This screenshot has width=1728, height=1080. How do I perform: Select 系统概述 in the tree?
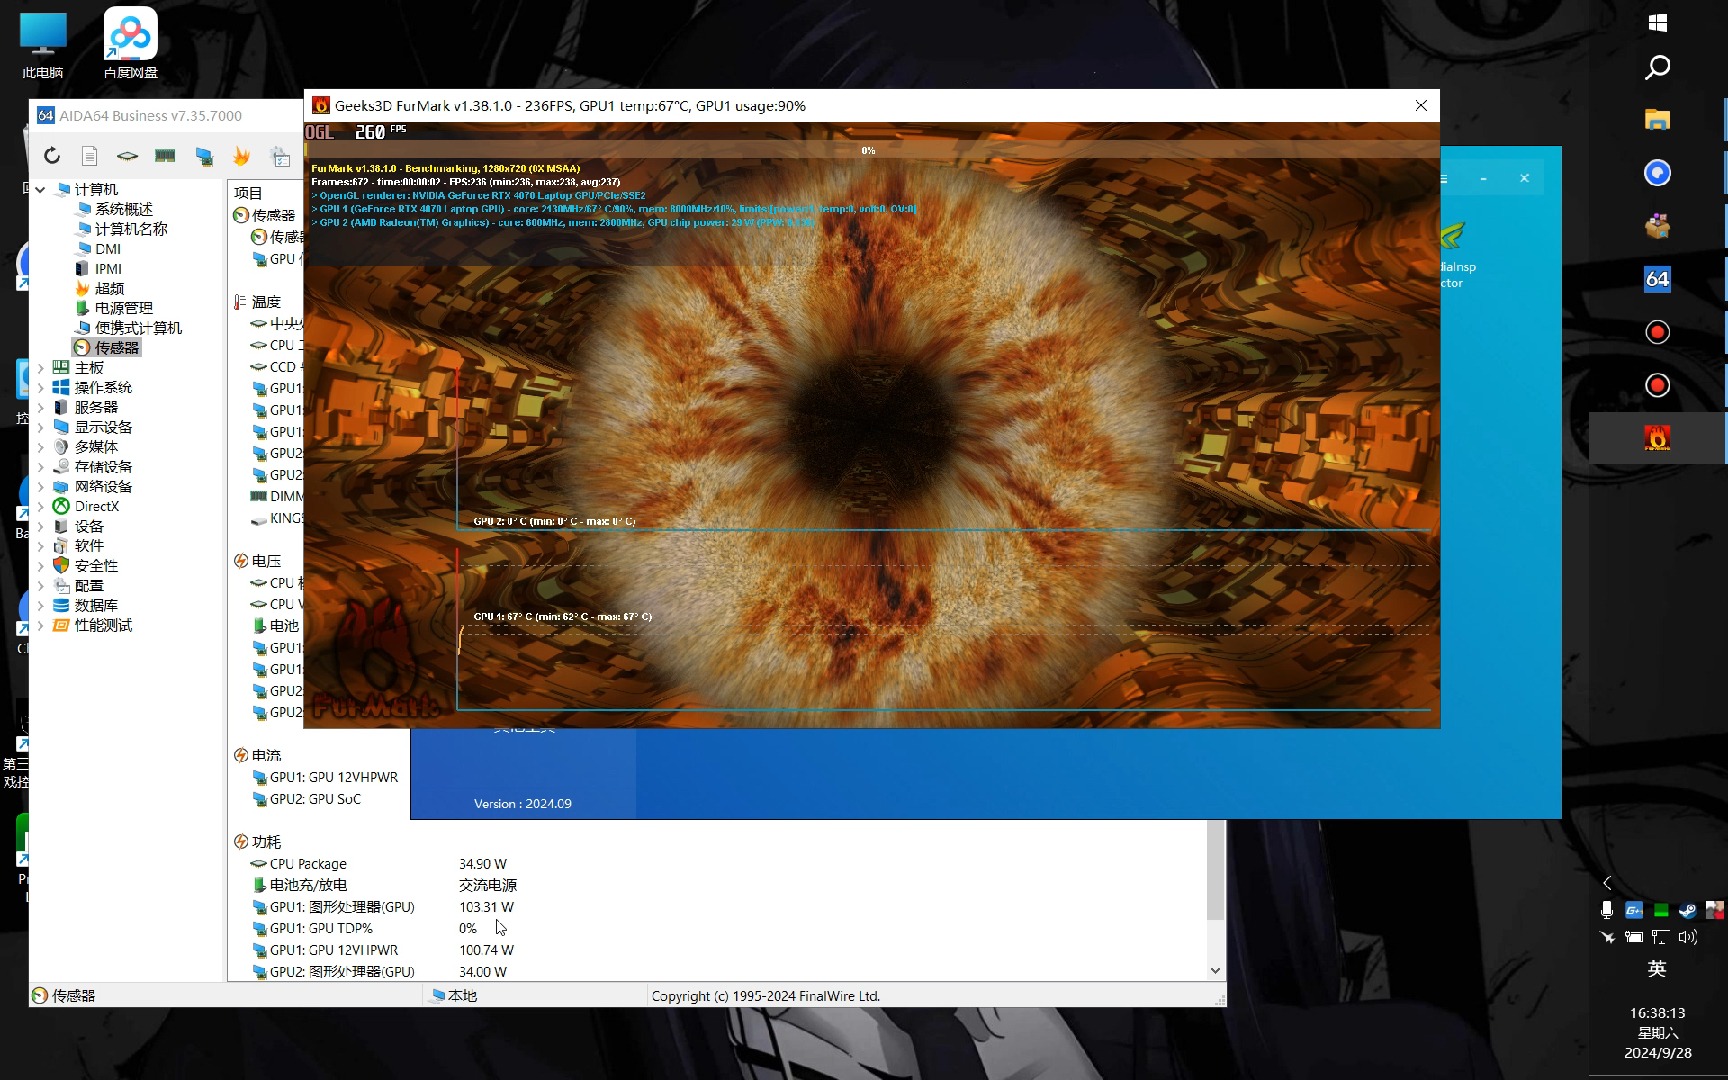tap(123, 209)
